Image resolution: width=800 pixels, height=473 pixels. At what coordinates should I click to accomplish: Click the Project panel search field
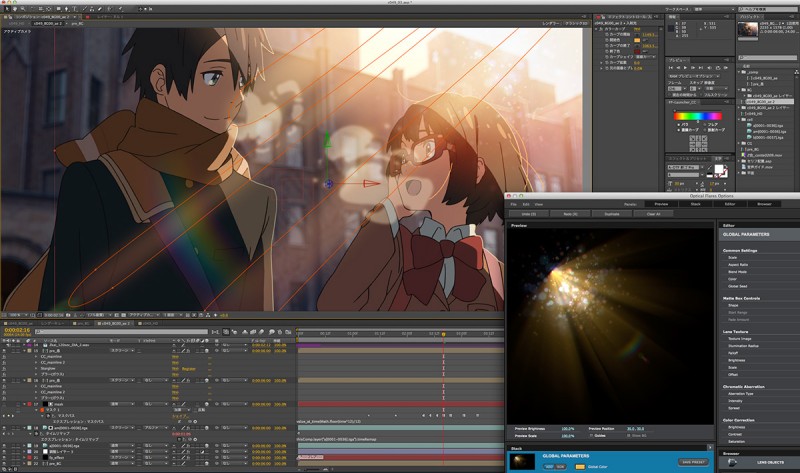click(x=768, y=58)
